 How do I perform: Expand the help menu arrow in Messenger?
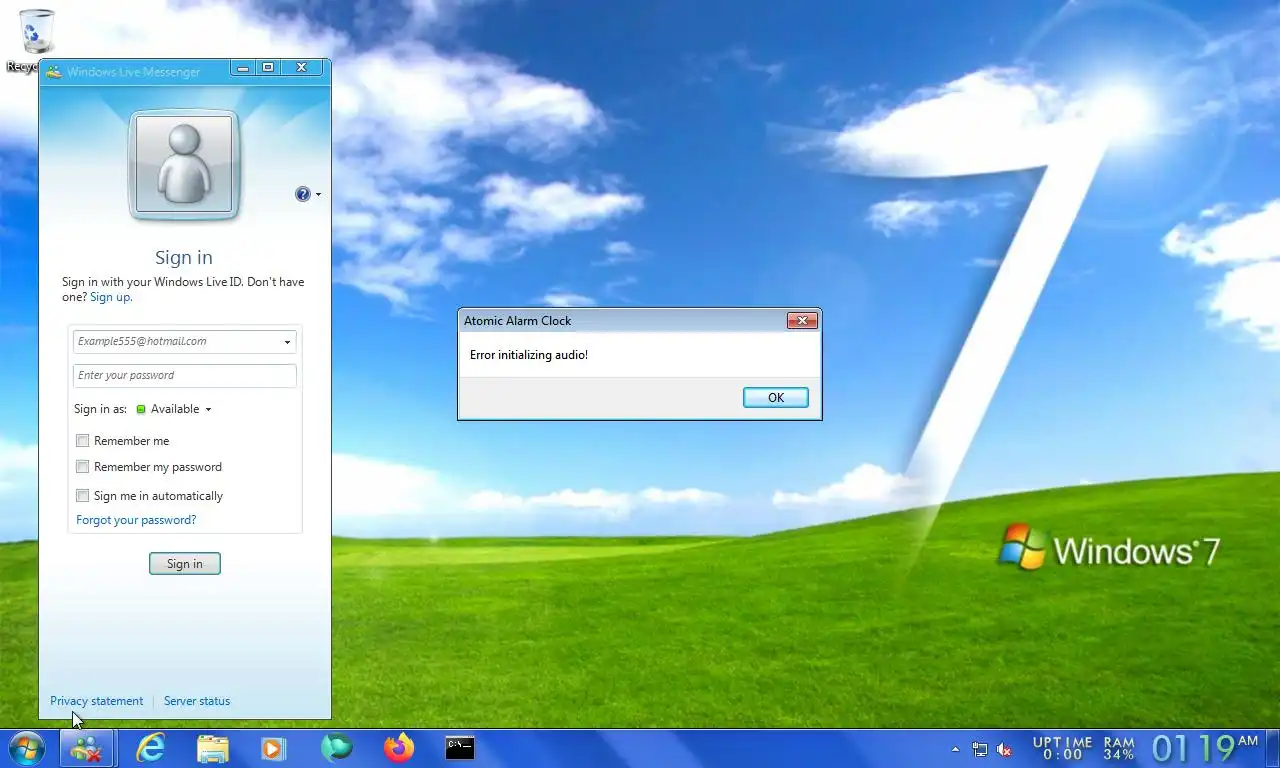[318, 195]
